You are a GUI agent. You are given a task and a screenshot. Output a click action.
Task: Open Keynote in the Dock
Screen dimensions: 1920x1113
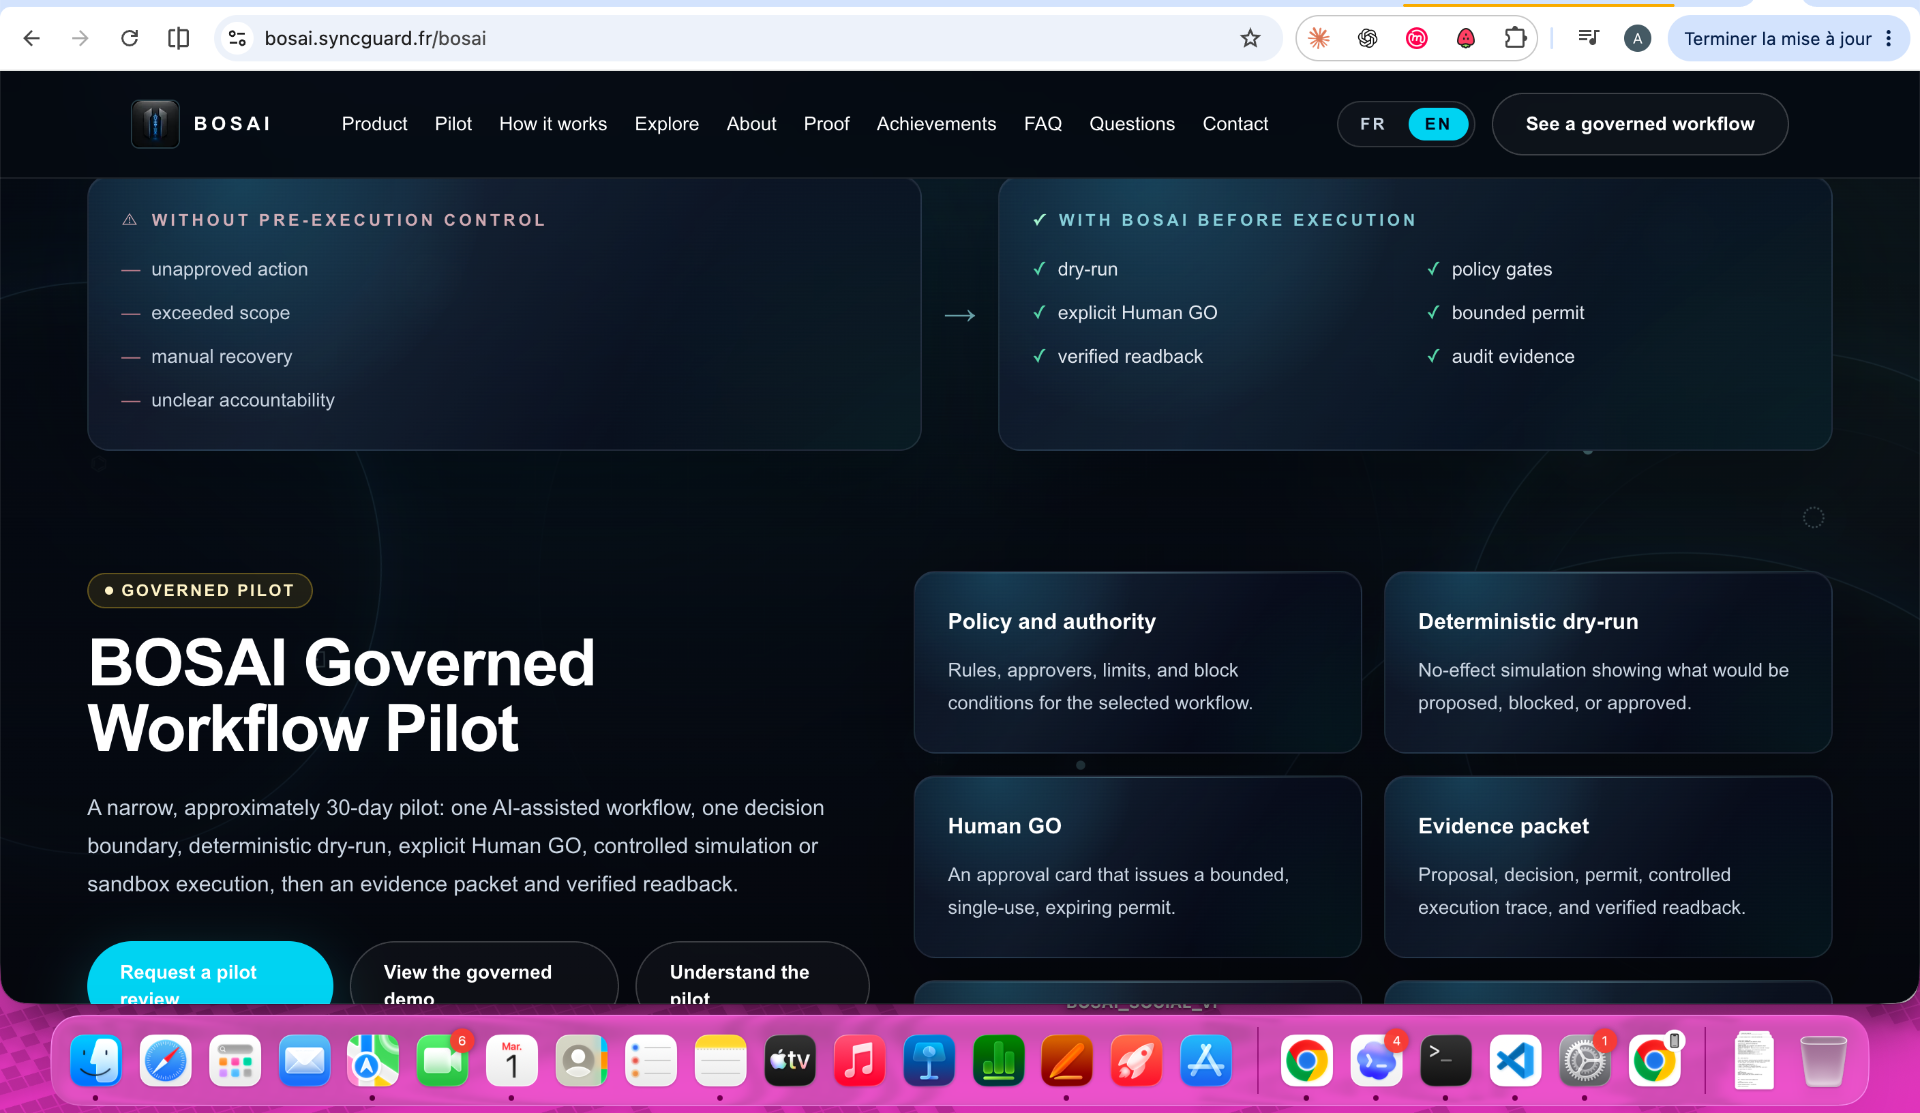click(x=929, y=1060)
